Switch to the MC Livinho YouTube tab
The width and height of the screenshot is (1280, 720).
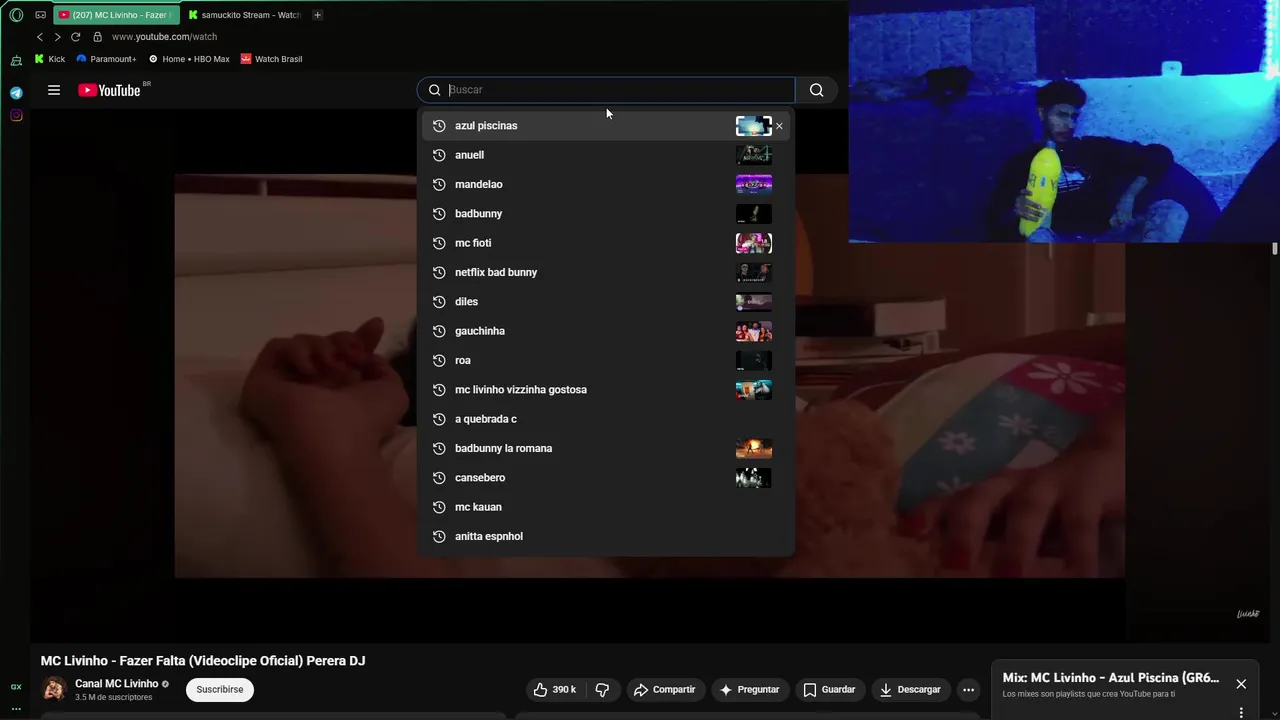pyautogui.click(x=115, y=15)
